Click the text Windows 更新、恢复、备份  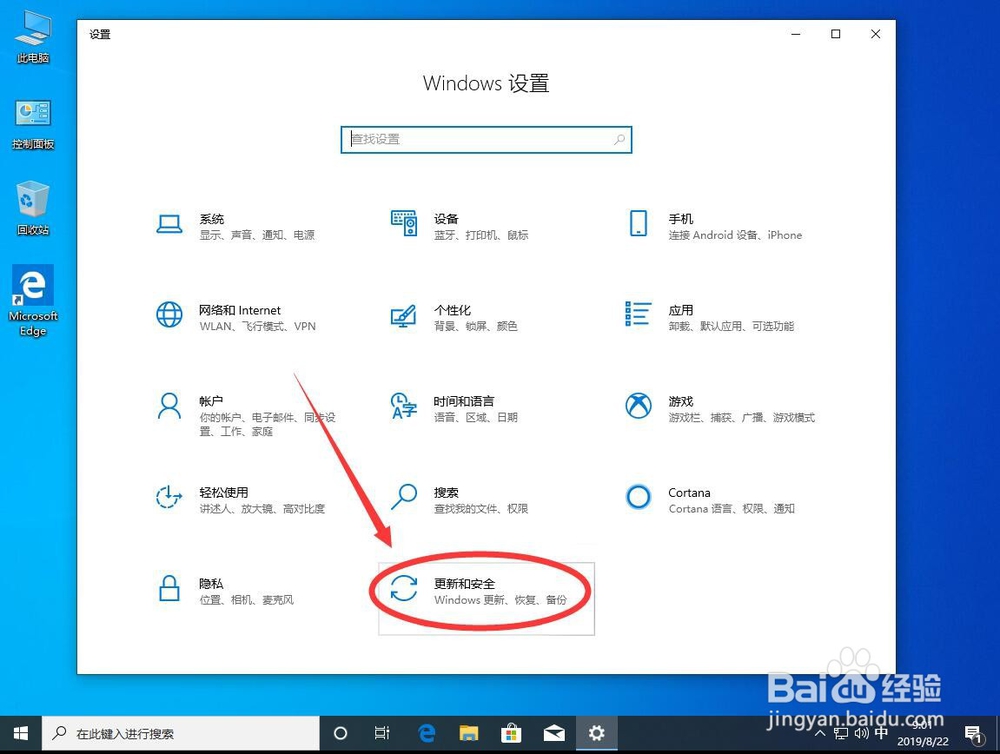coord(501,600)
